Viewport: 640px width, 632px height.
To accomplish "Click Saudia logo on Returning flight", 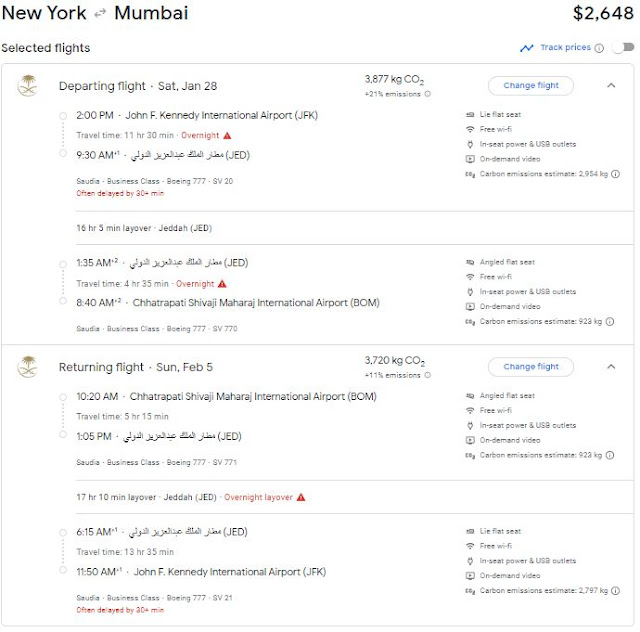I will point(28,366).
